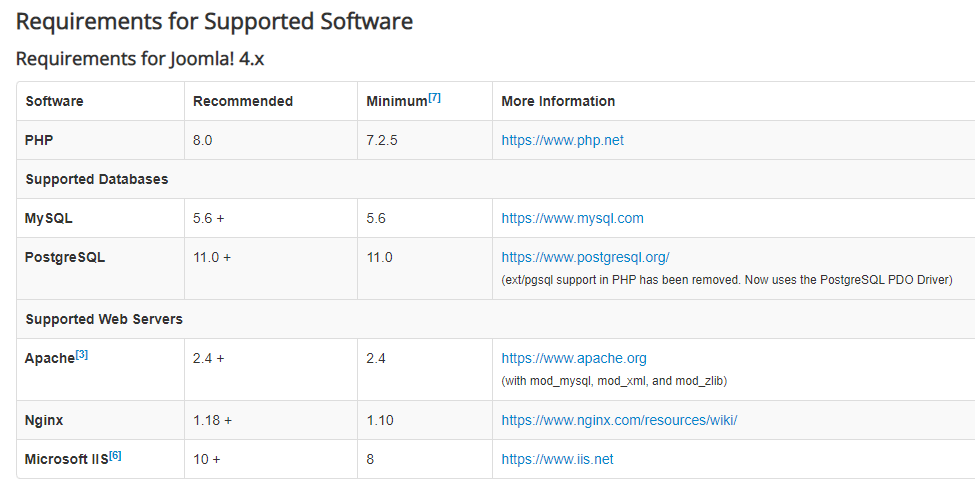Click IIS recommended value 10 +

(x=206, y=460)
